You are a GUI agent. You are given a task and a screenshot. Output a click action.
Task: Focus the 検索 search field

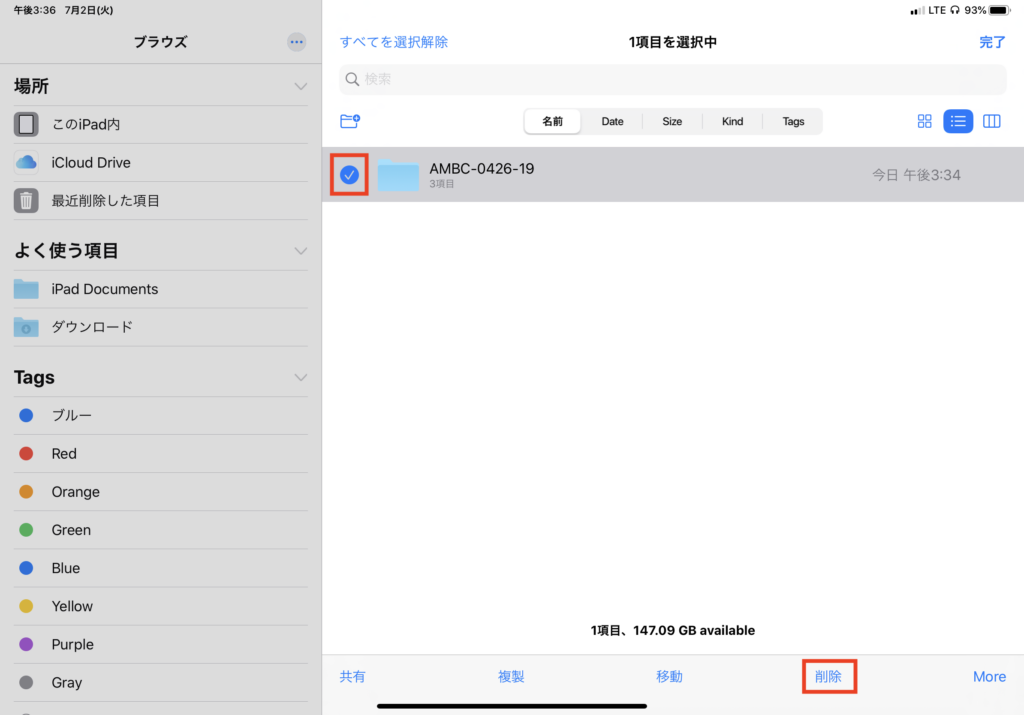673,79
